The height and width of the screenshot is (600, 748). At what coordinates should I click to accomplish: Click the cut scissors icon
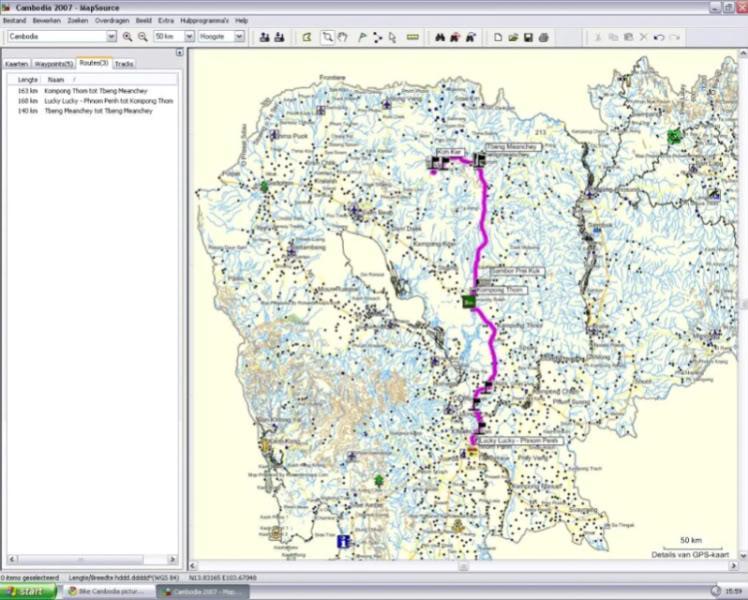pyautogui.click(x=598, y=37)
